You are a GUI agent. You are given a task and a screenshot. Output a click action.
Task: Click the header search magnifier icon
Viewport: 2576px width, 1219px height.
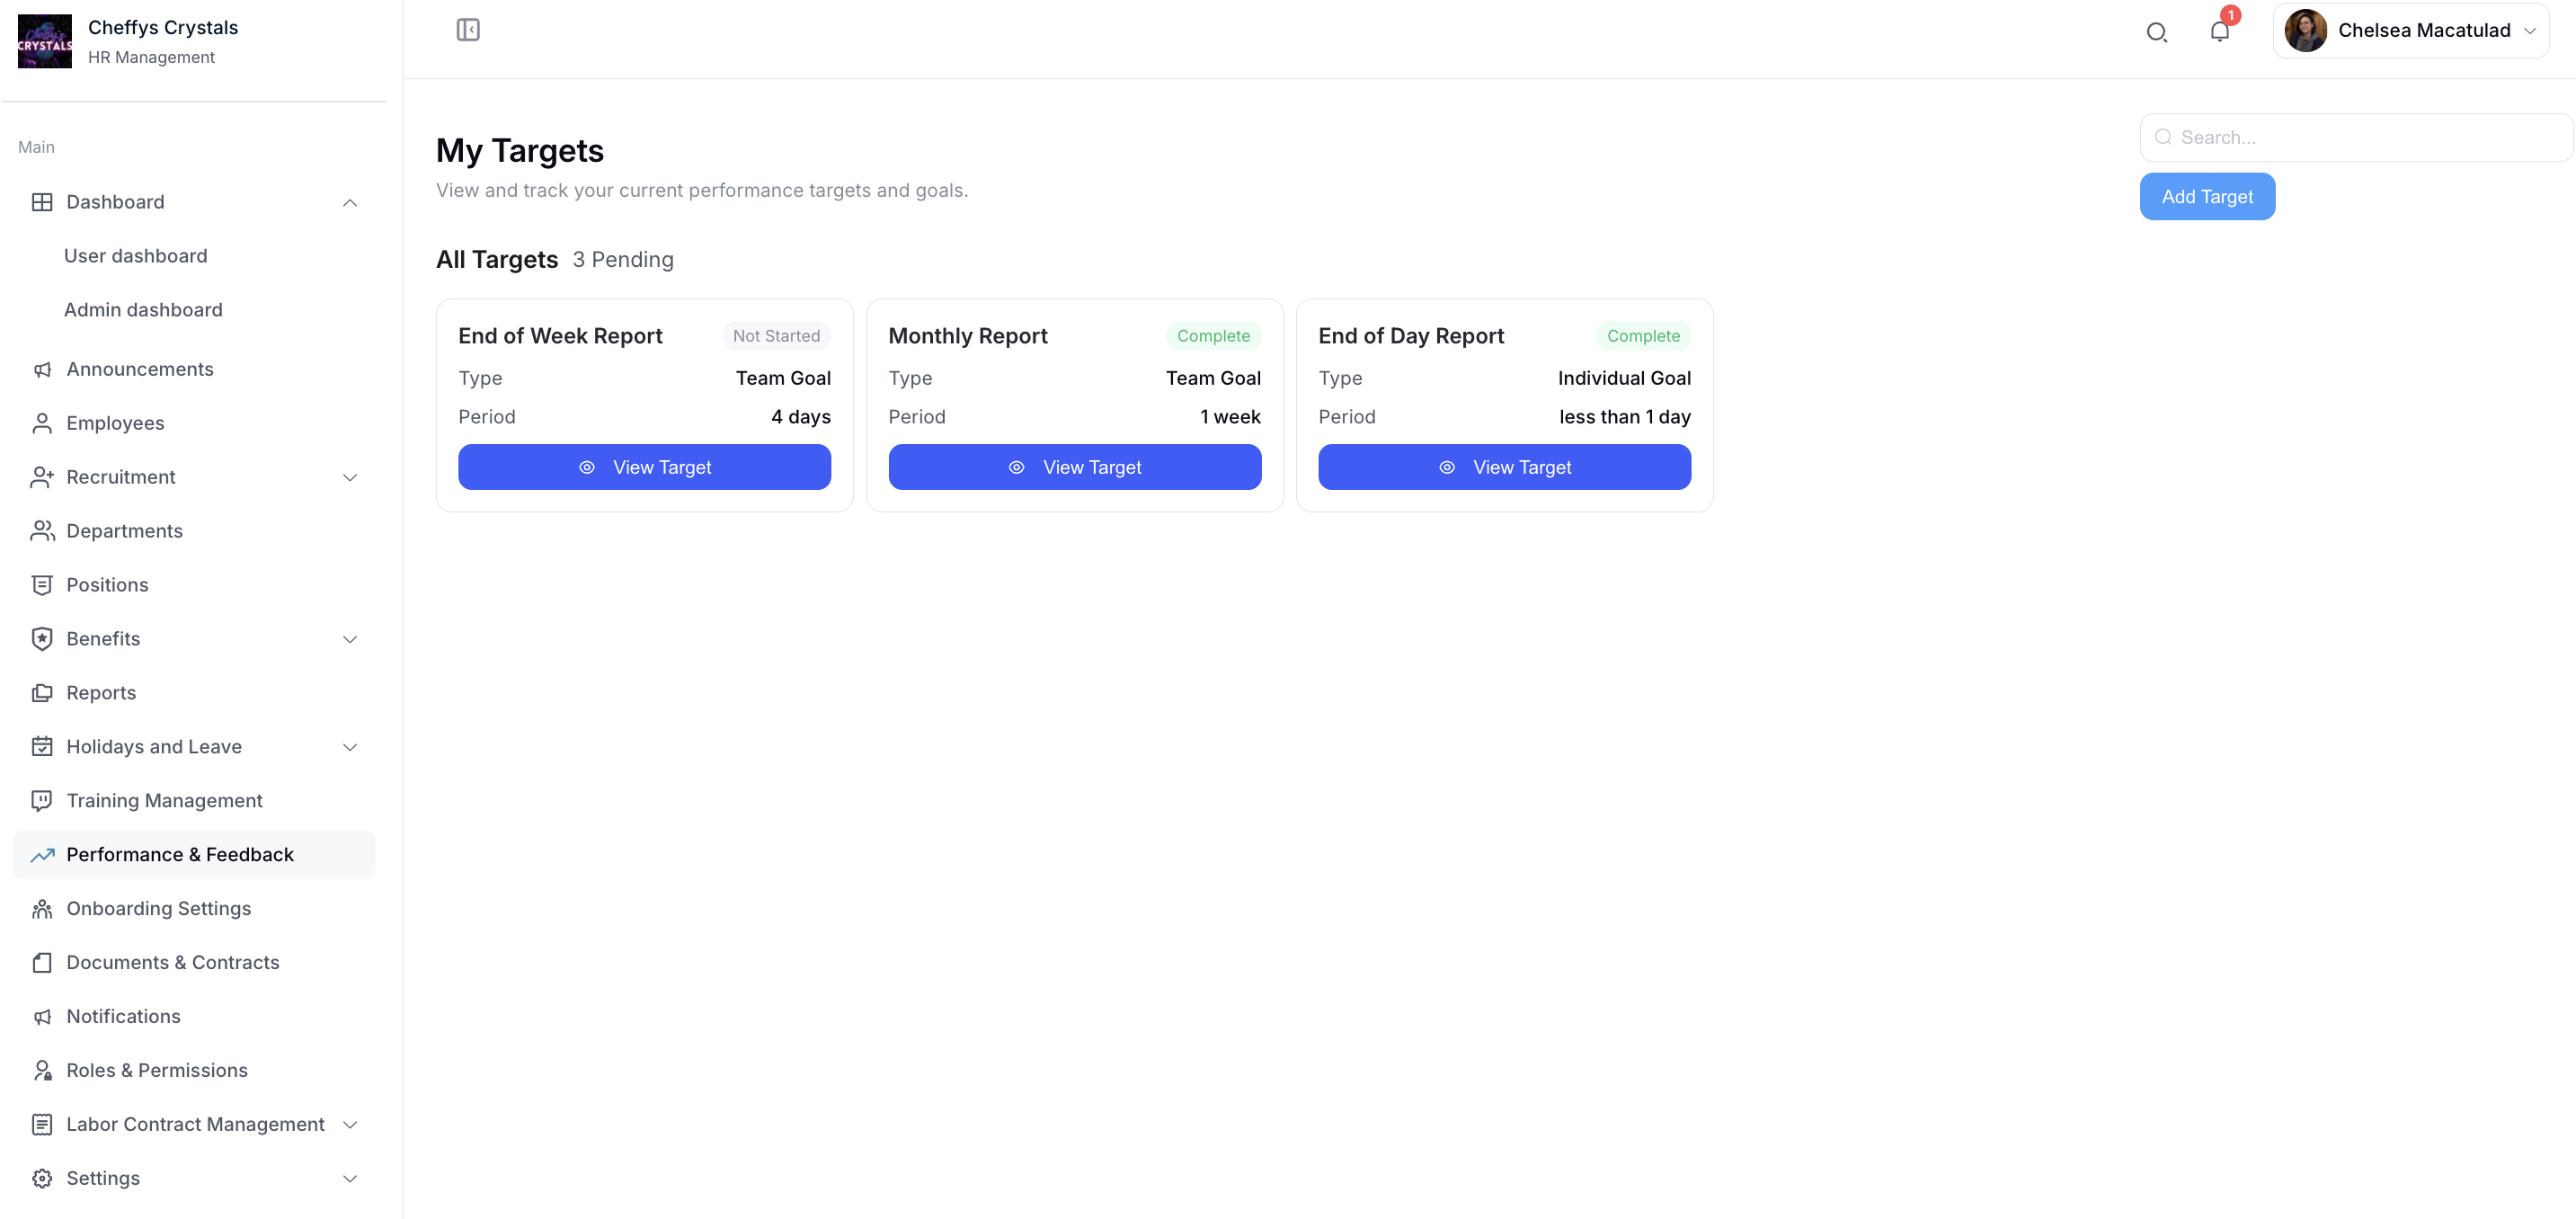[x=2157, y=32]
